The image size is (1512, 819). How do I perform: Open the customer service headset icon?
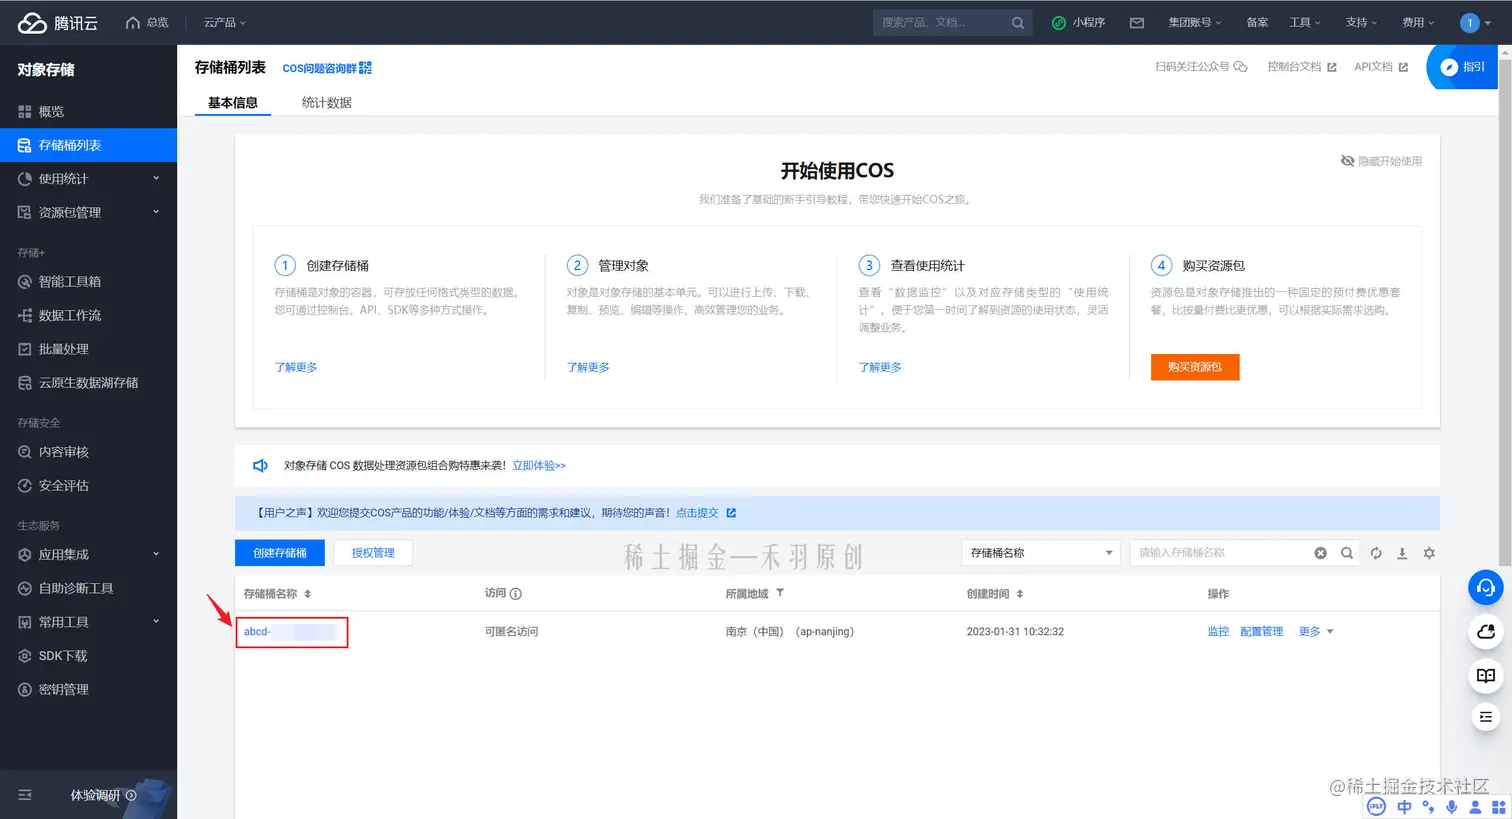tap(1486, 587)
